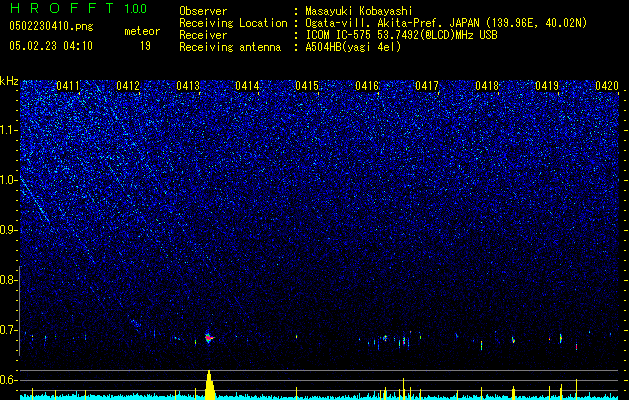Click the 0411 time marker
629x400 pixels.
pyautogui.click(x=68, y=86)
